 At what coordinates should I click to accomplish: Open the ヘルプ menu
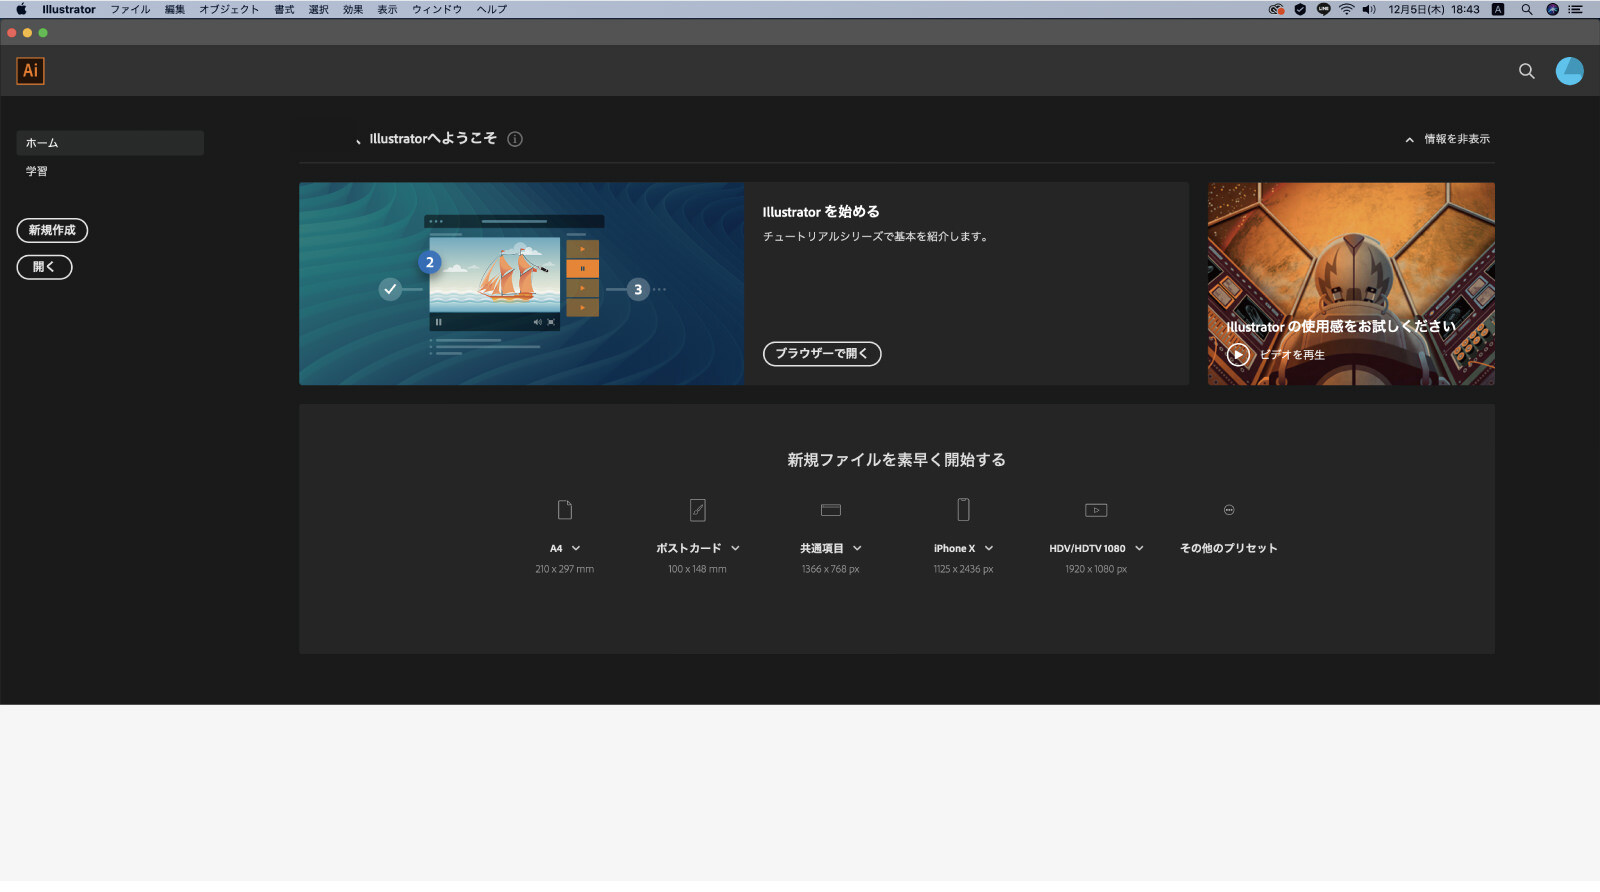pyautogui.click(x=491, y=9)
